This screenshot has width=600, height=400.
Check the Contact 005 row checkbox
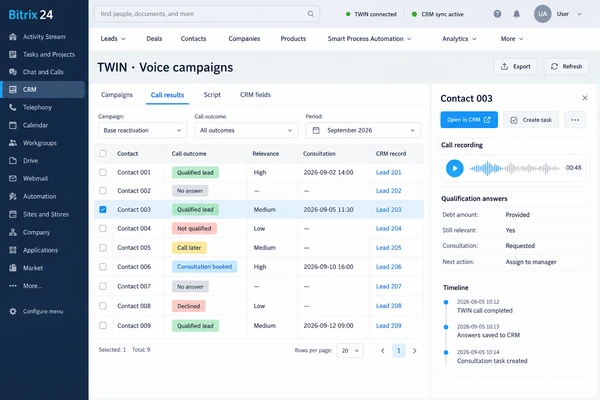click(x=103, y=248)
